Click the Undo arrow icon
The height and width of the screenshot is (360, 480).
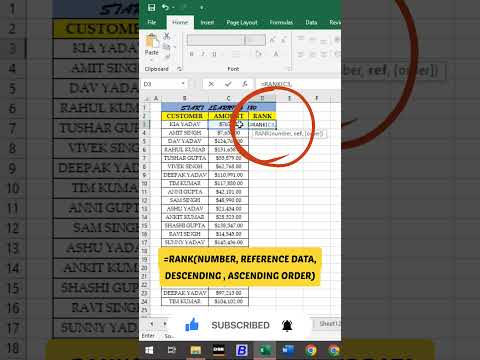165,7
